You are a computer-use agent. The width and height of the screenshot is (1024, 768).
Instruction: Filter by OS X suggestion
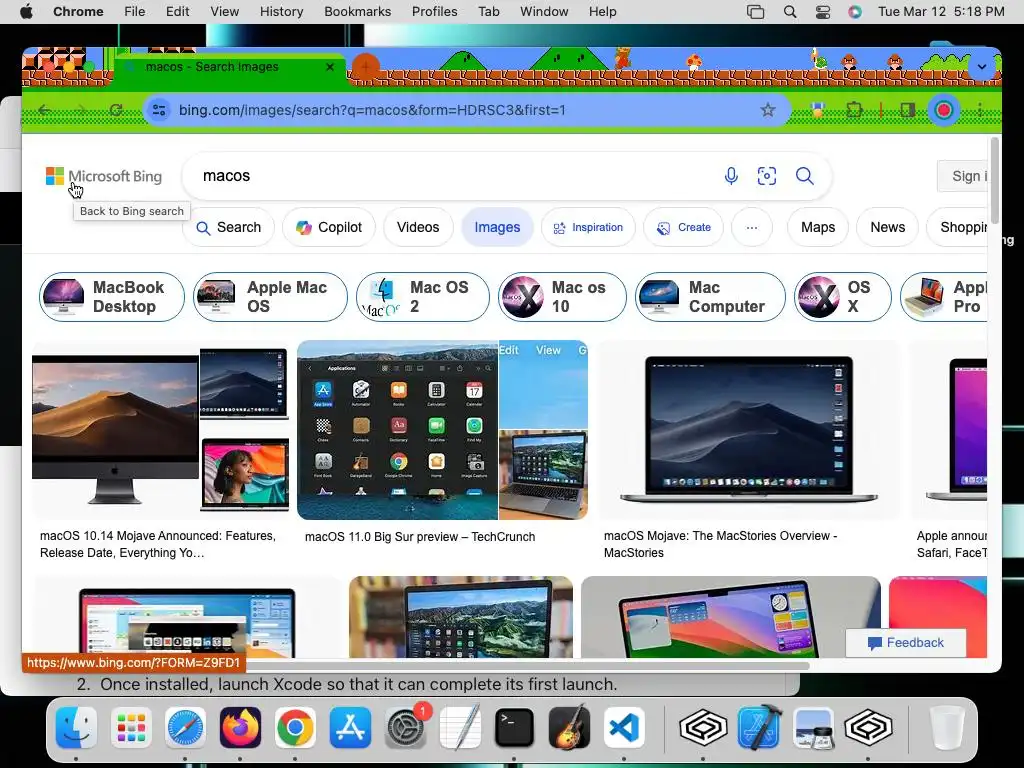[x=842, y=297]
